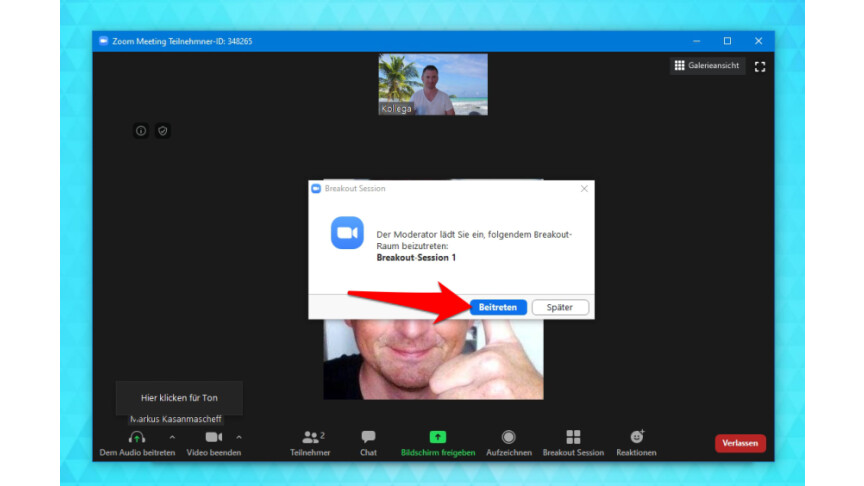
Task: Close the Zoom Meeting window
Action: point(759,41)
